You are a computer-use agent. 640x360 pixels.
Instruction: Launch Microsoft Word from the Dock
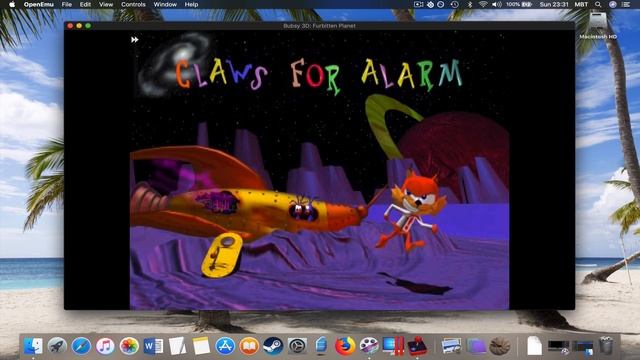pos(153,346)
